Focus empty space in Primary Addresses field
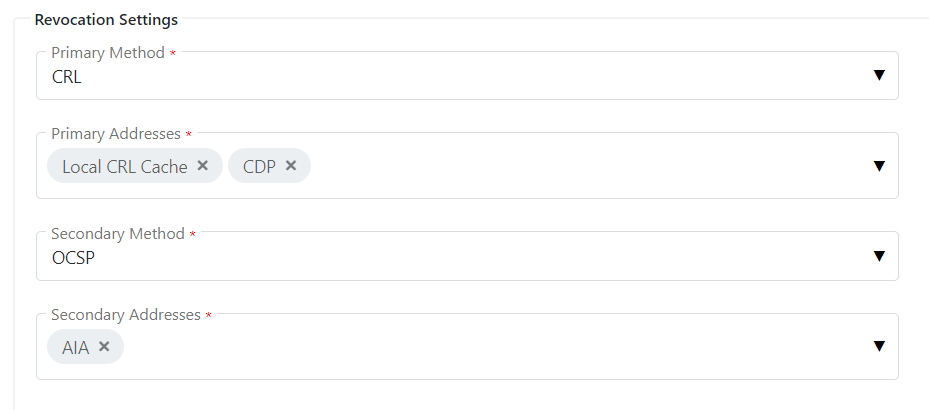Viewport: 929px width, 410px height. pos(580,167)
